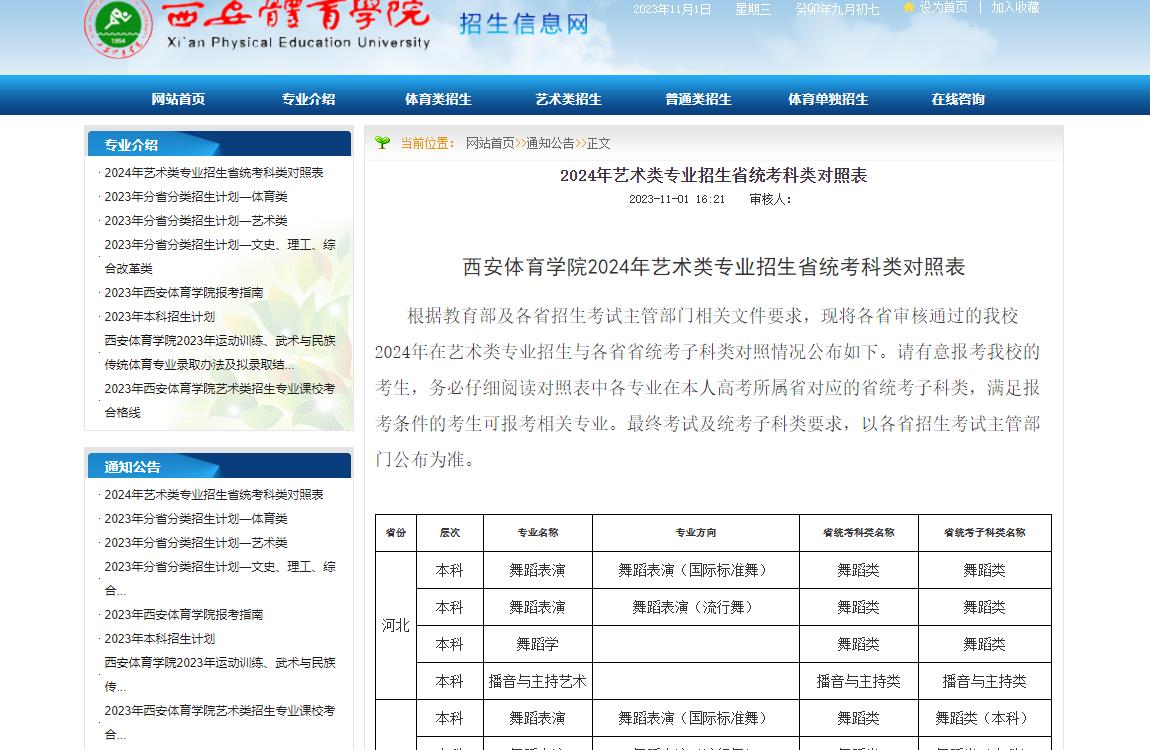The width and height of the screenshot is (1150, 750).
Task: Click the 加入收藏 link
Action: (1016, 7)
